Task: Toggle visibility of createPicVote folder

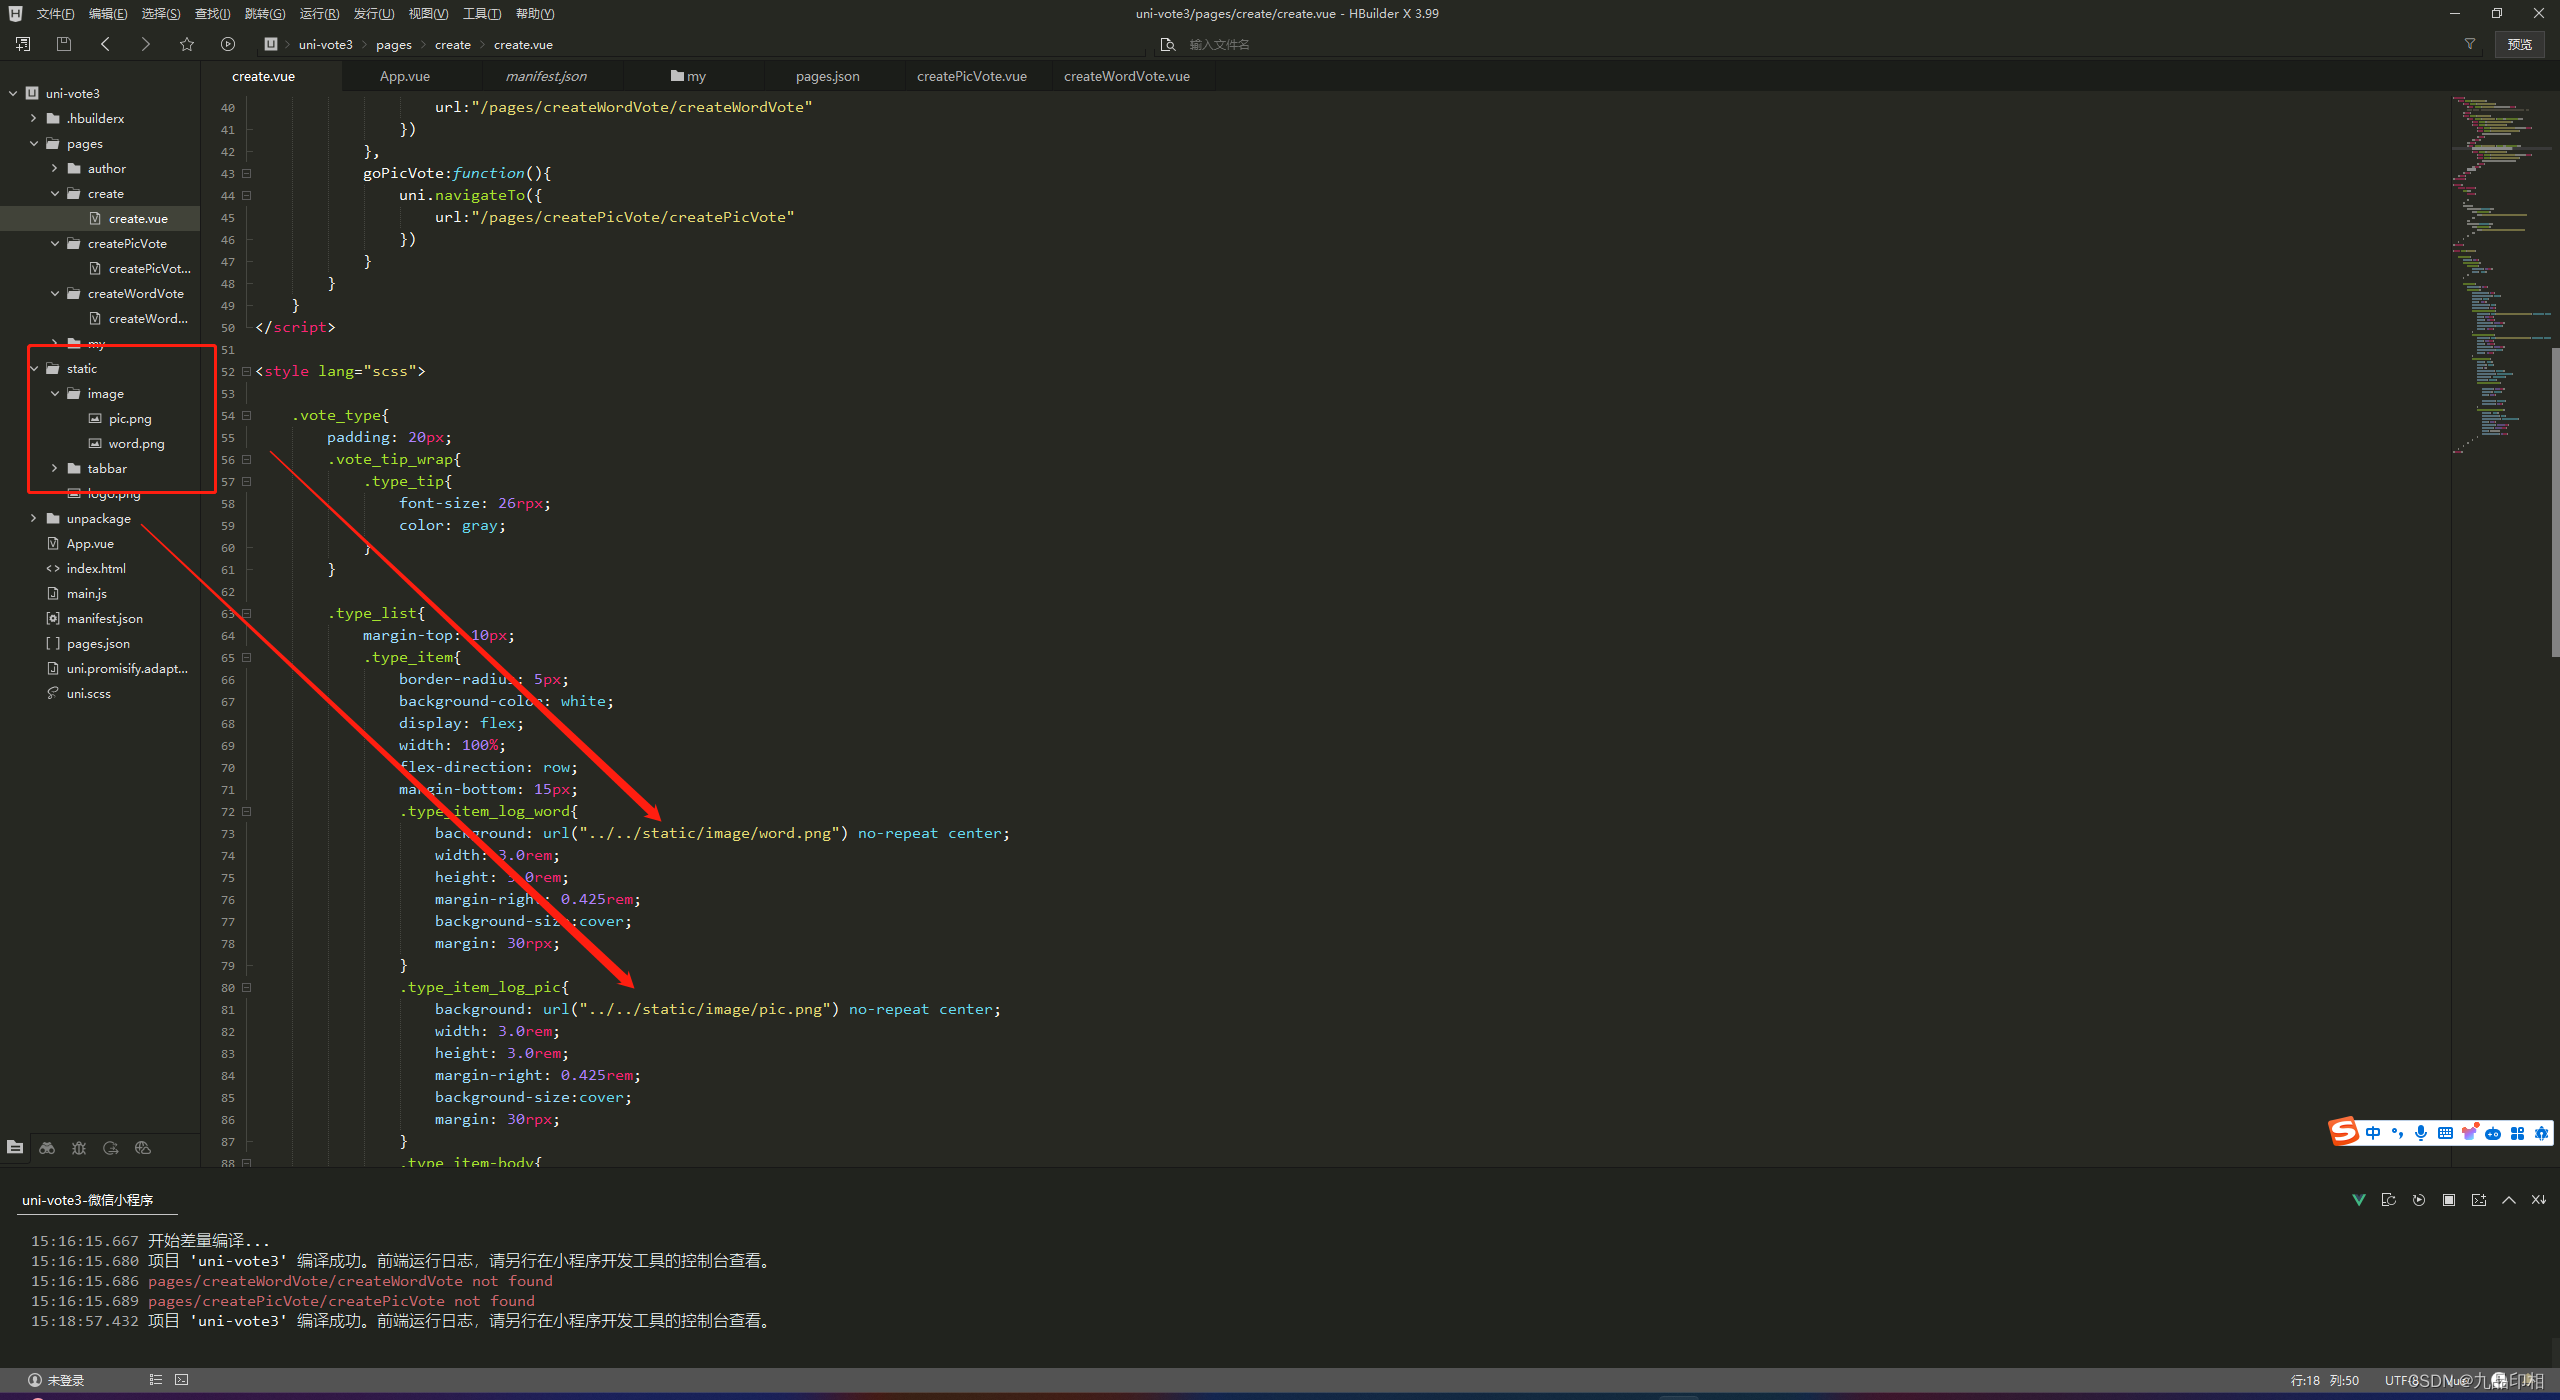Action: [x=53, y=241]
